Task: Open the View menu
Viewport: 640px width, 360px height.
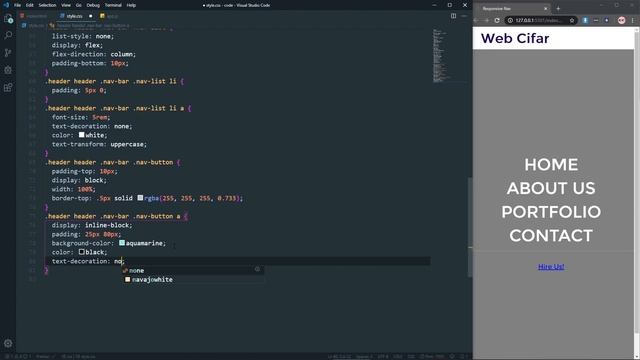Action: (66, 5)
